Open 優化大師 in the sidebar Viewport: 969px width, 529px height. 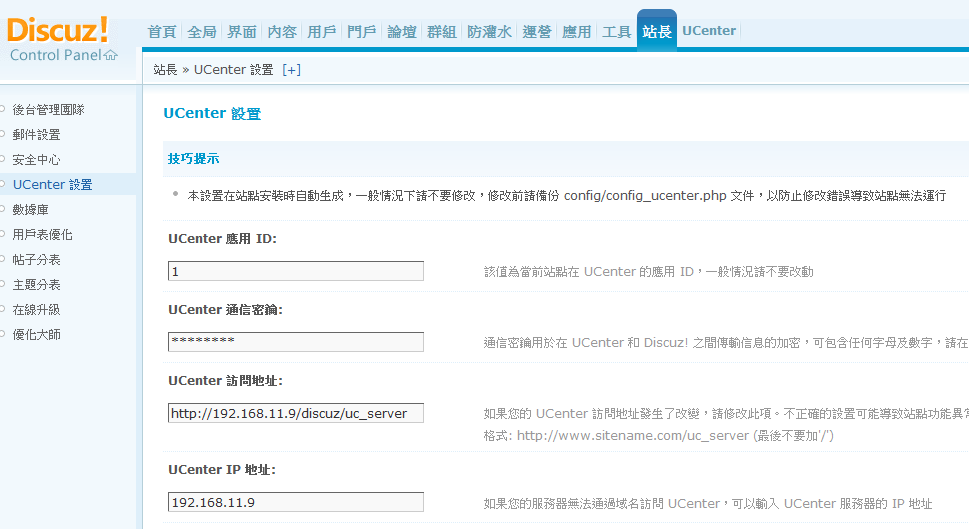36,335
